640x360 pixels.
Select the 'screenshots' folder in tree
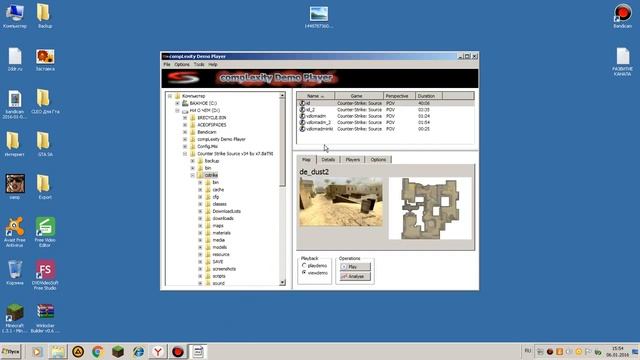[224, 269]
